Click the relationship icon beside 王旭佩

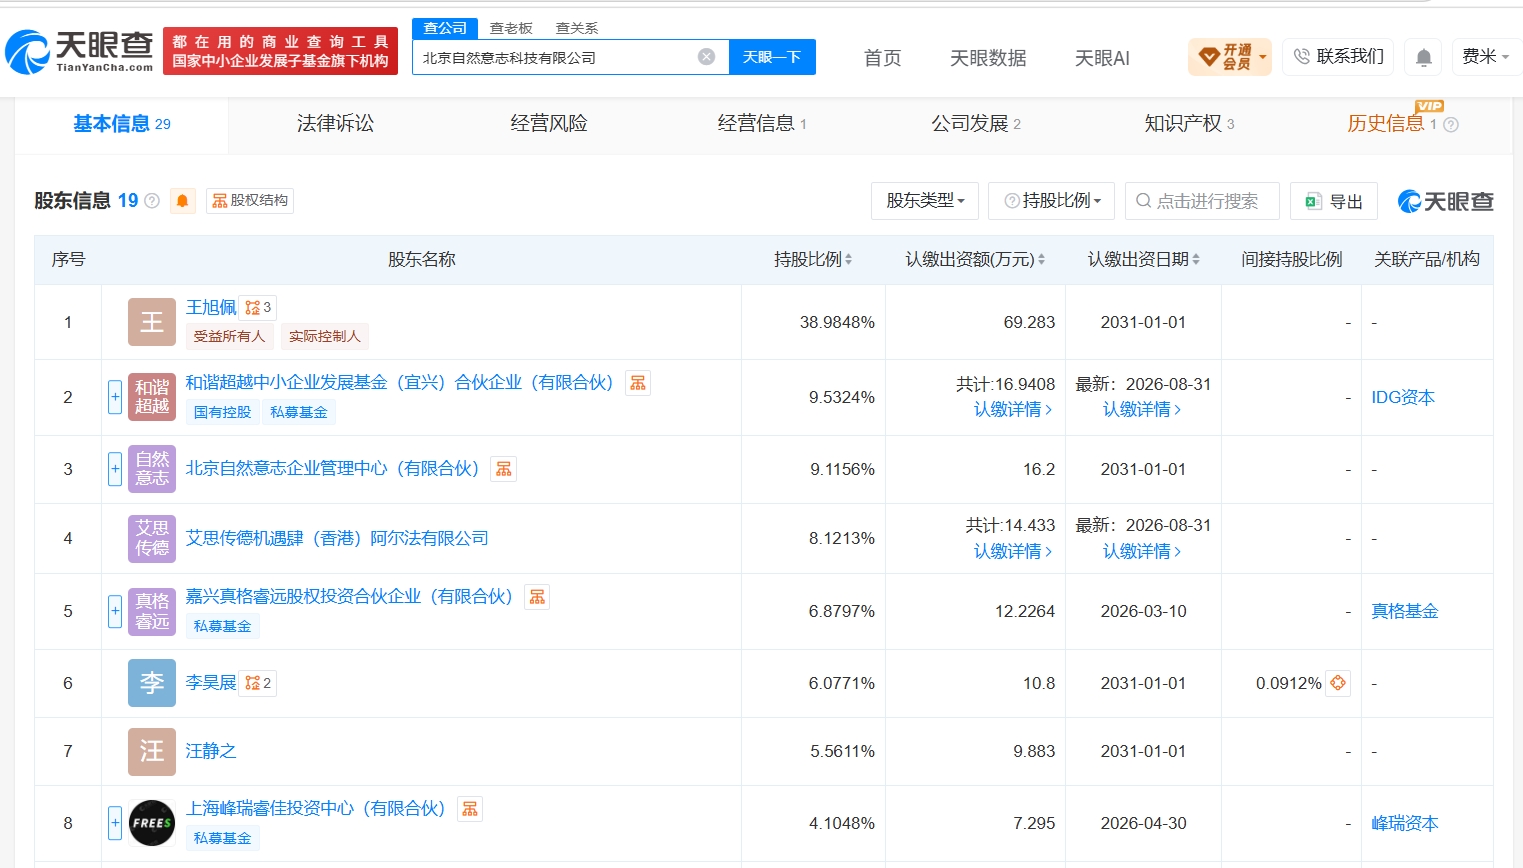[x=258, y=307]
